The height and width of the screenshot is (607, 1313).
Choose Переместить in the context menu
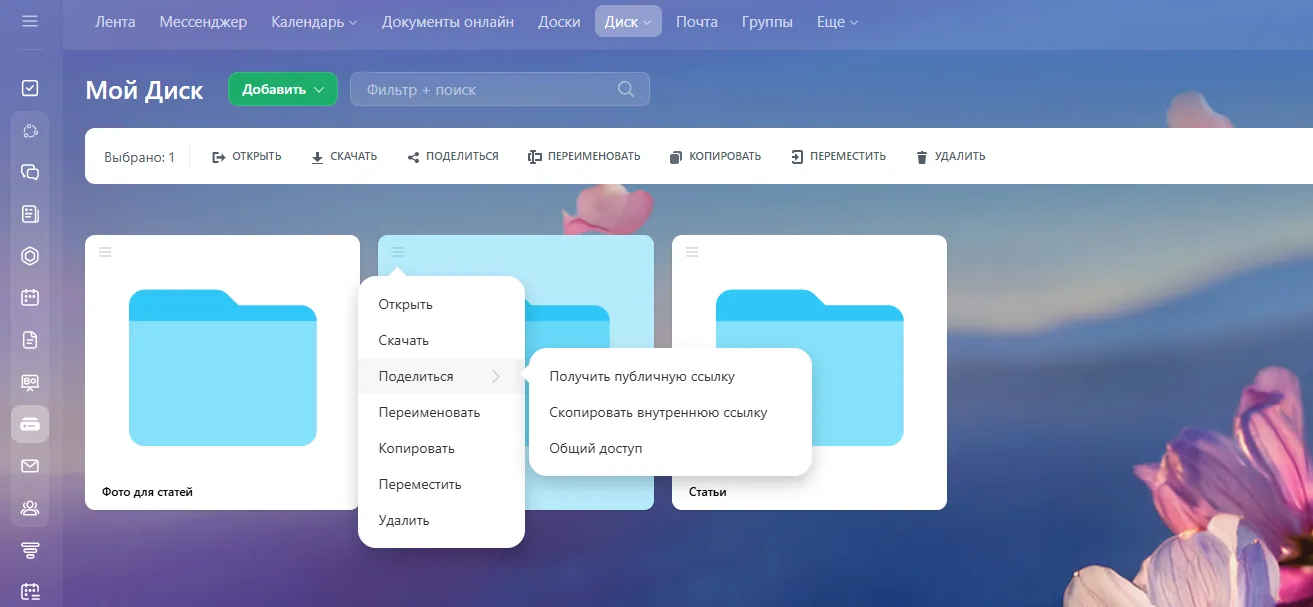pos(441,484)
